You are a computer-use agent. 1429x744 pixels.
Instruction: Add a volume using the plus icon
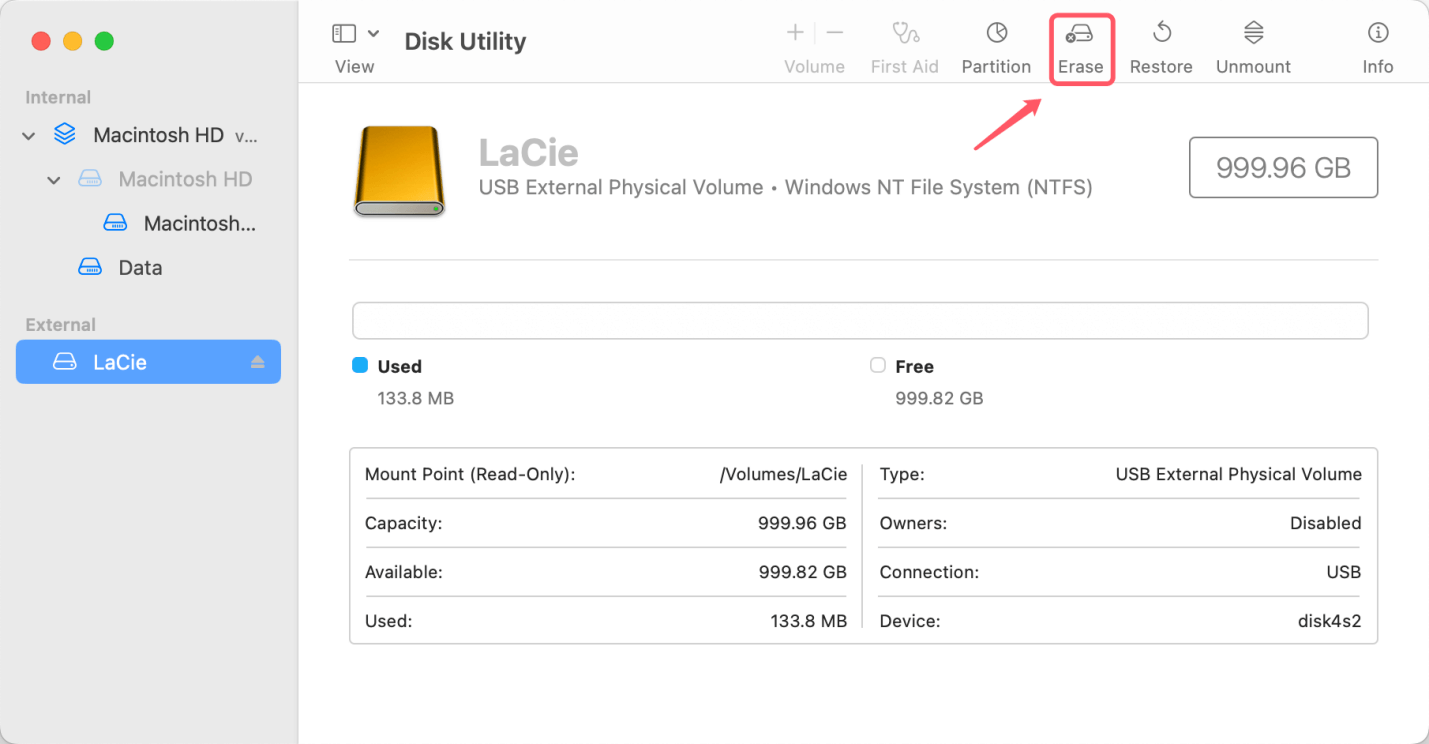pyautogui.click(x=794, y=32)
